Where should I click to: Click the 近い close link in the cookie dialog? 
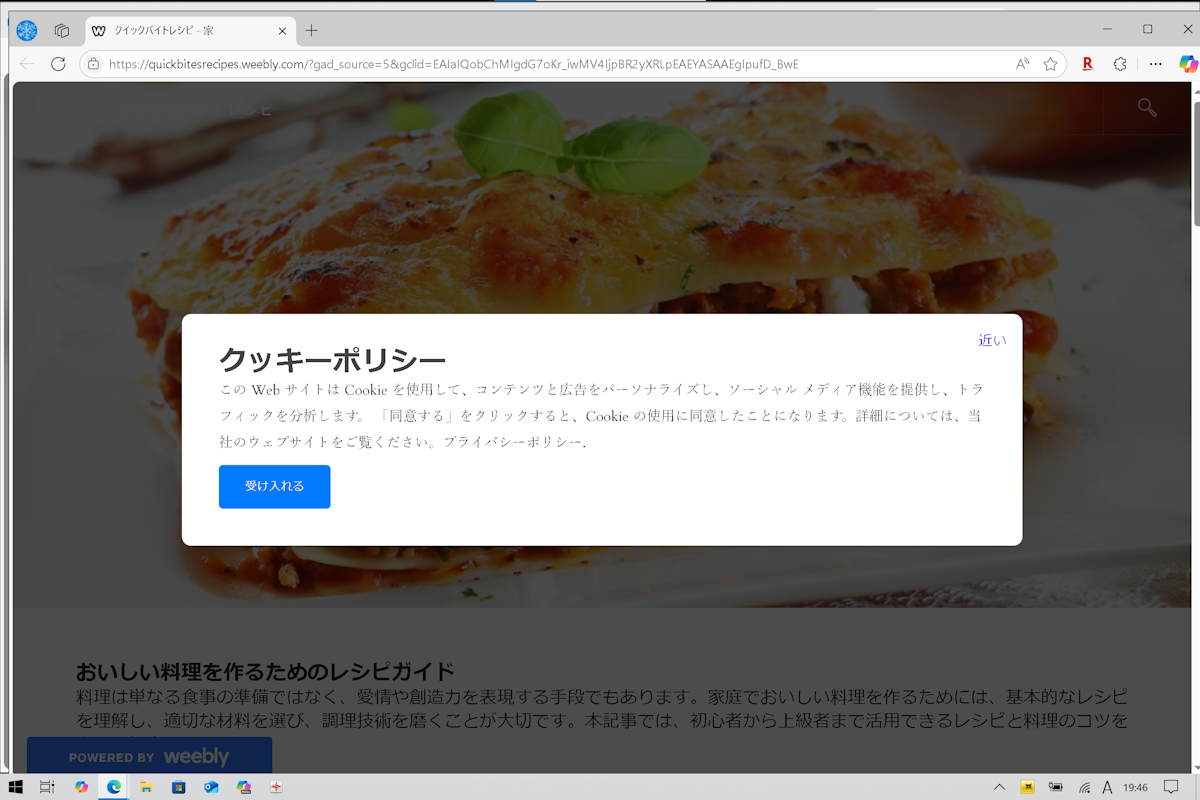992,340
